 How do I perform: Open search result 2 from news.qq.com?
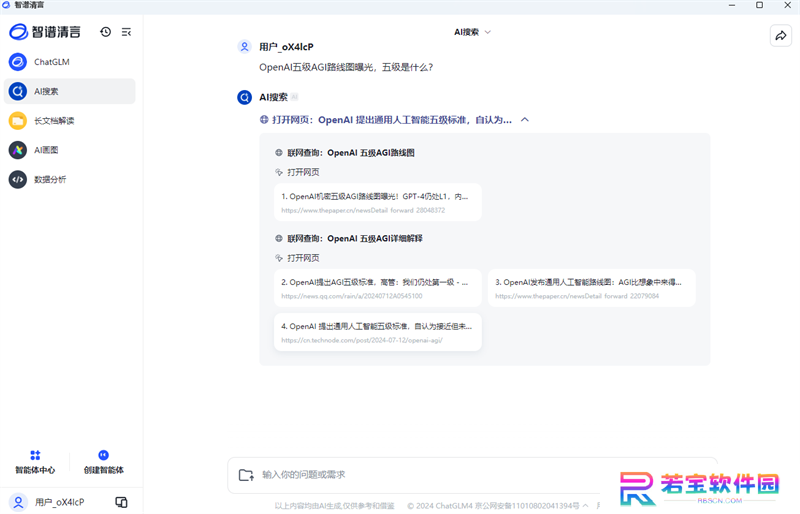[378, 288]
